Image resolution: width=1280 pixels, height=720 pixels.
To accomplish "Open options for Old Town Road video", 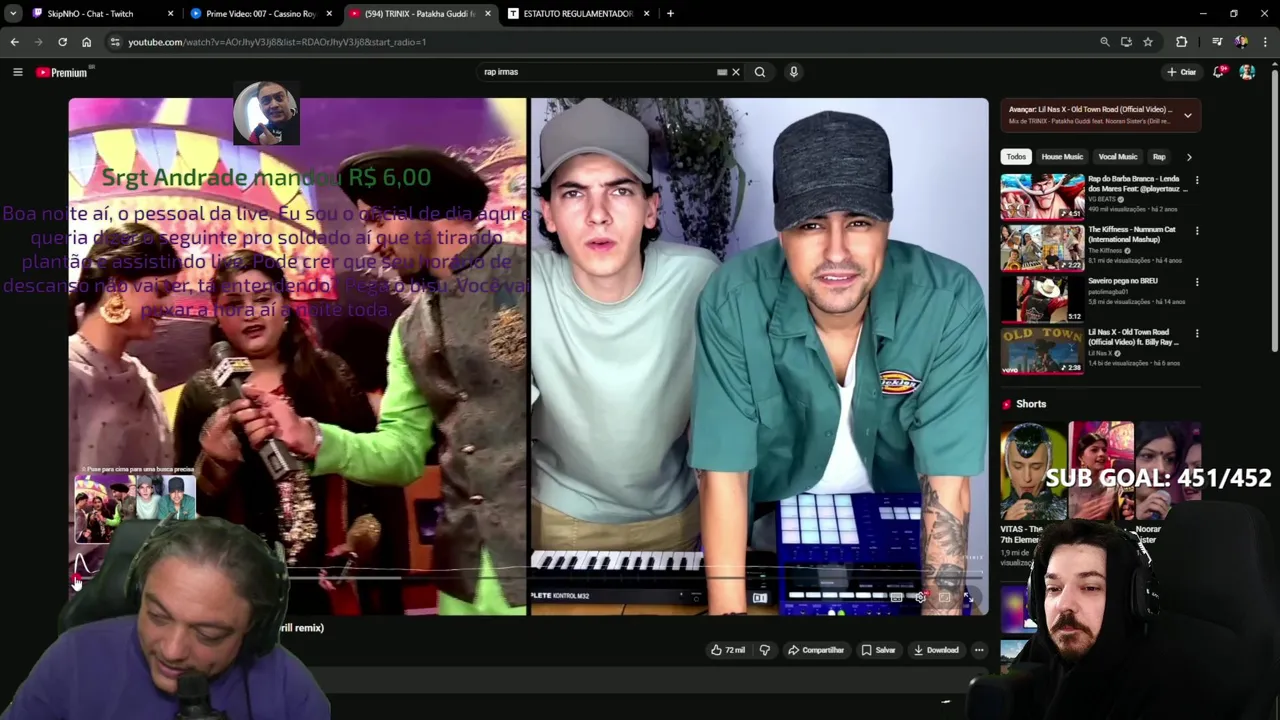I will (1197, 333).
